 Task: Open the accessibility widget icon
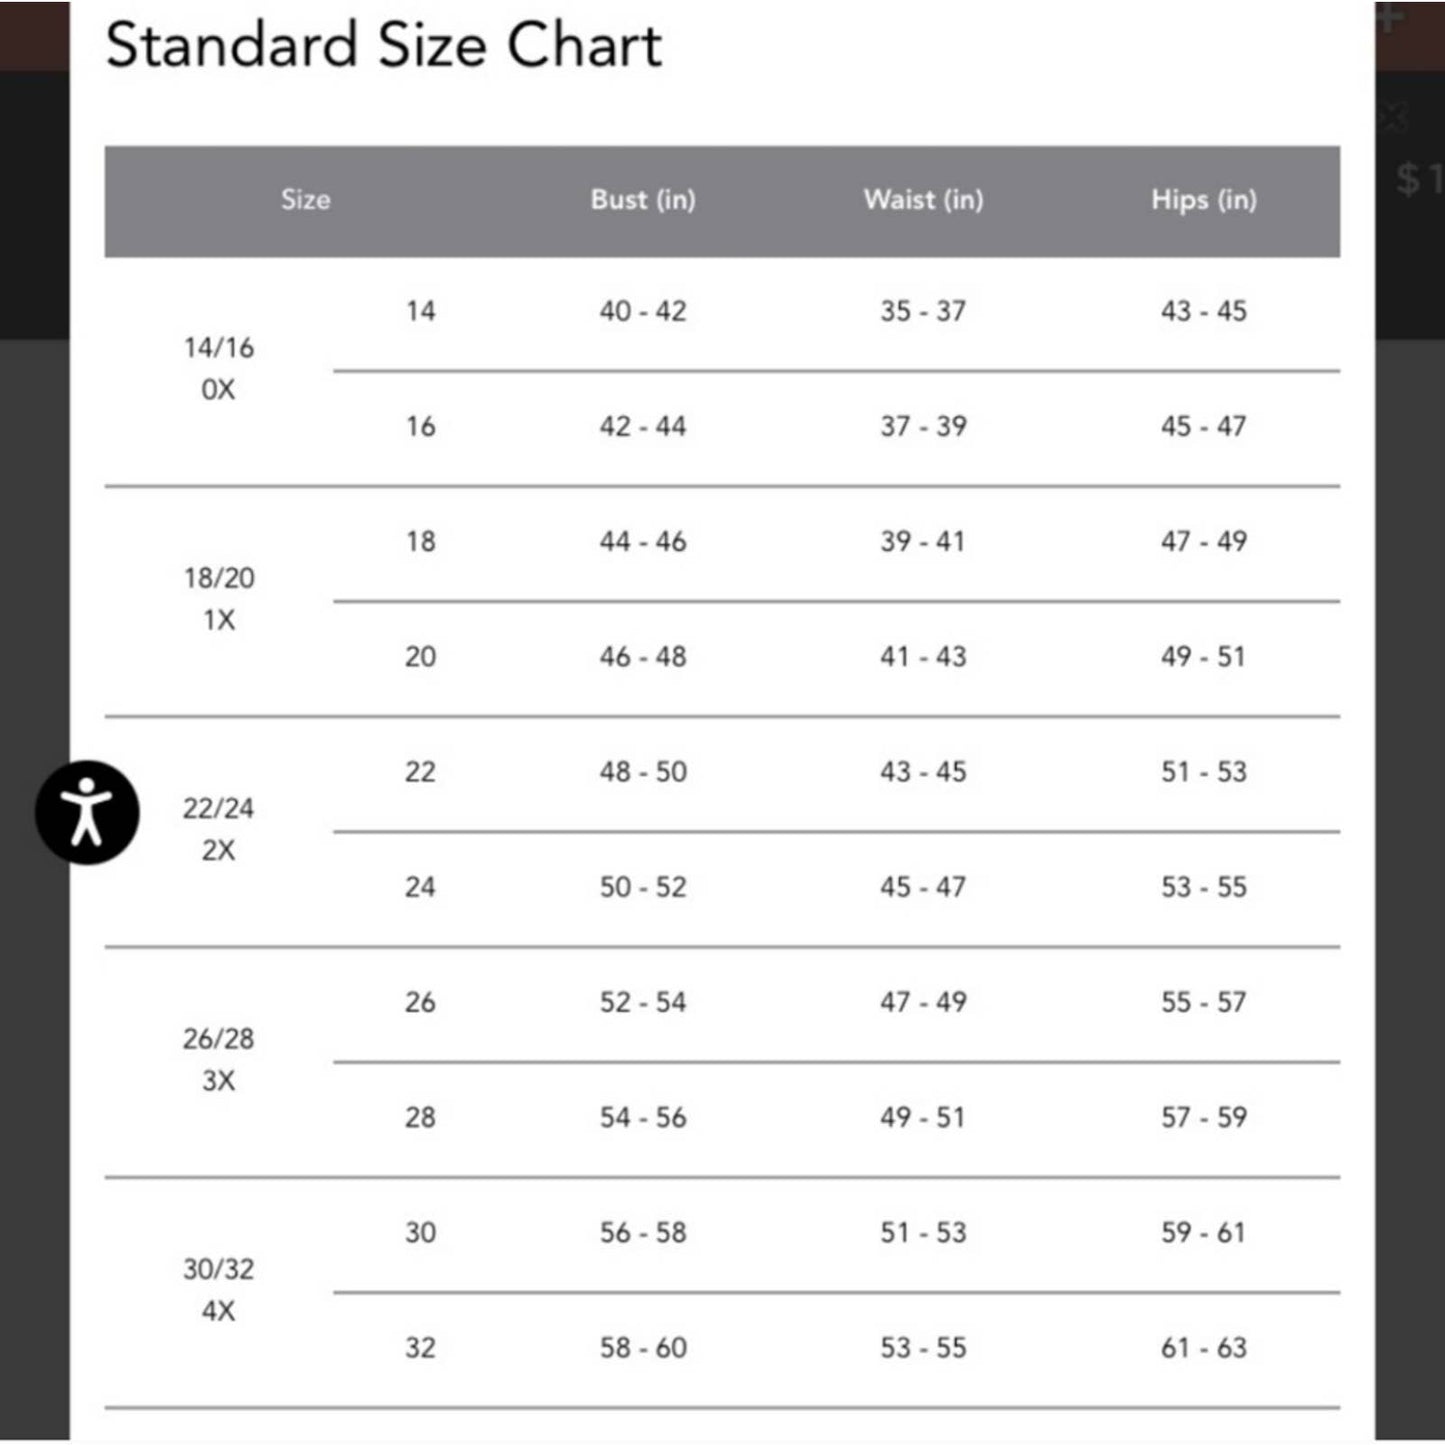point(87,812)
